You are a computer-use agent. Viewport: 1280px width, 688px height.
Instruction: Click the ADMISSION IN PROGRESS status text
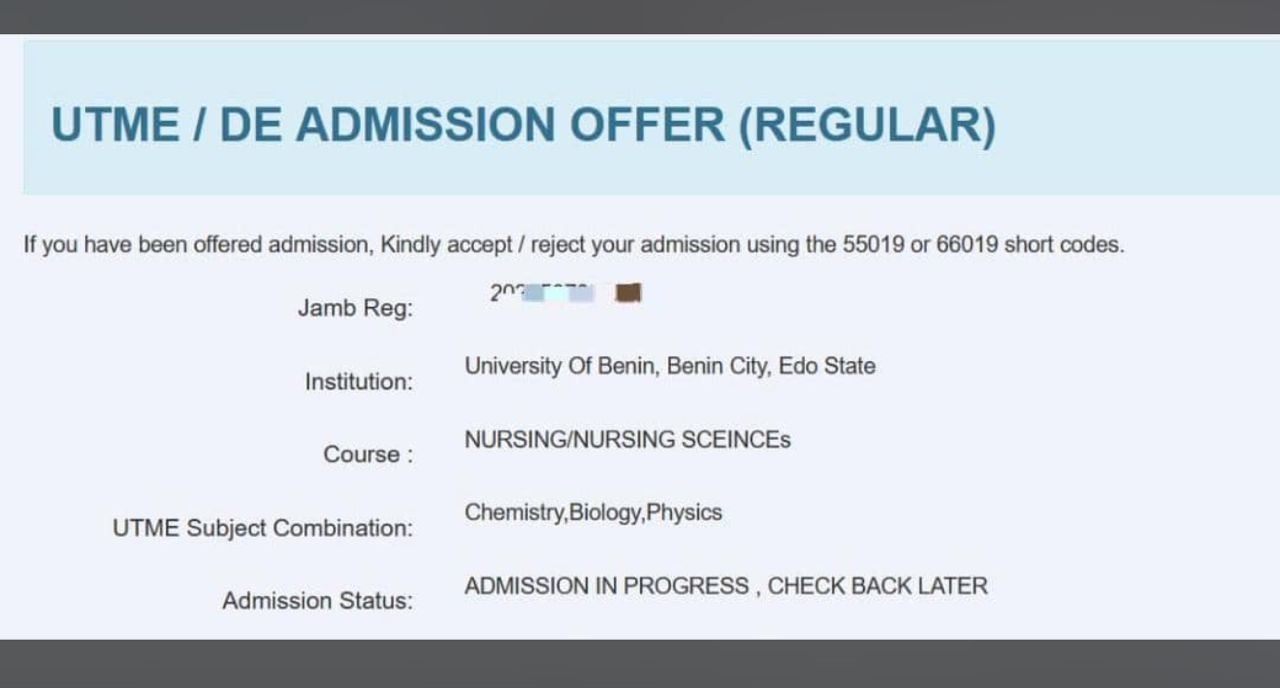[606, 586]
